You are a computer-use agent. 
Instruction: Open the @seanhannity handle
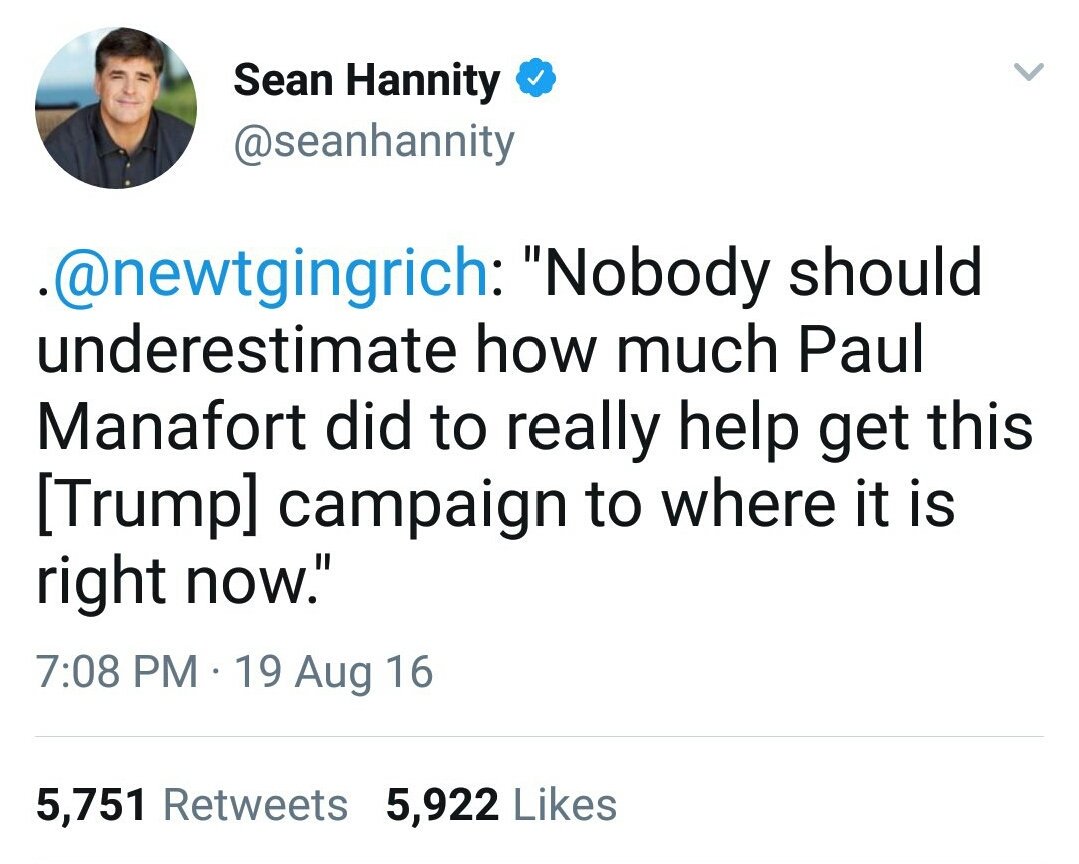pyautogui.click(x=374, y=142)
